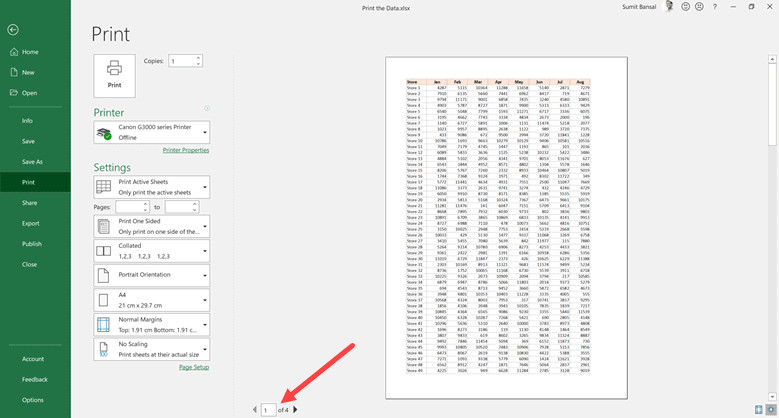Click the smiley feedback icon

[x=685, y=7]
